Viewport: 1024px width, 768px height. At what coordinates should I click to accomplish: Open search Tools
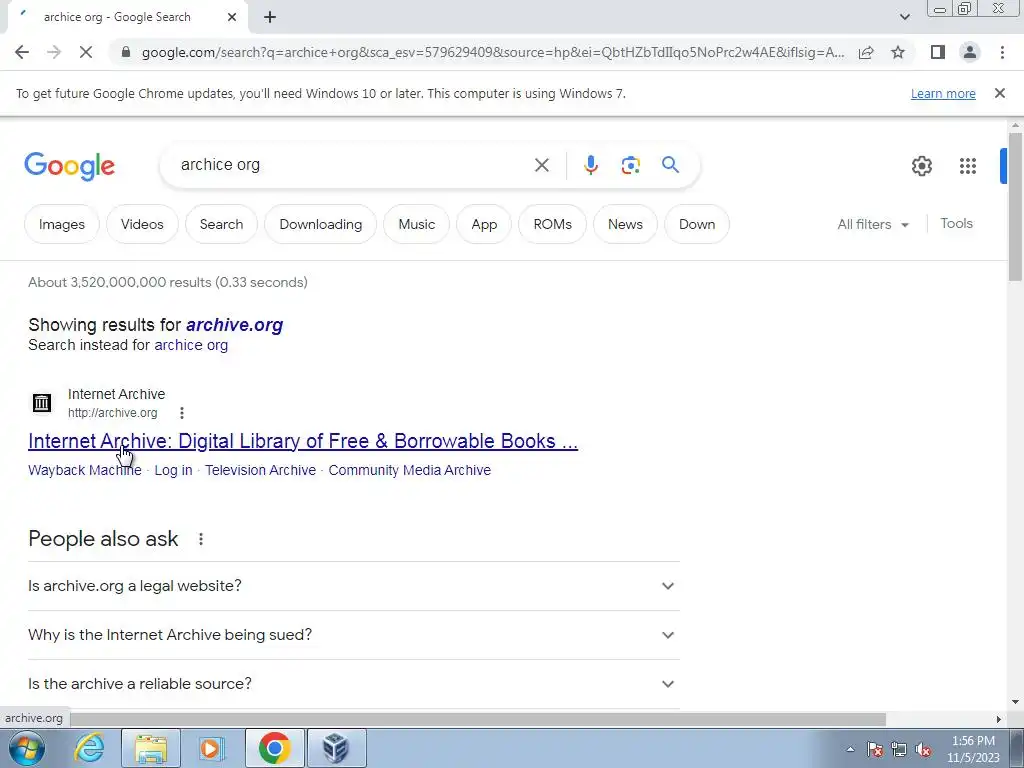click(x=956, y=223)
